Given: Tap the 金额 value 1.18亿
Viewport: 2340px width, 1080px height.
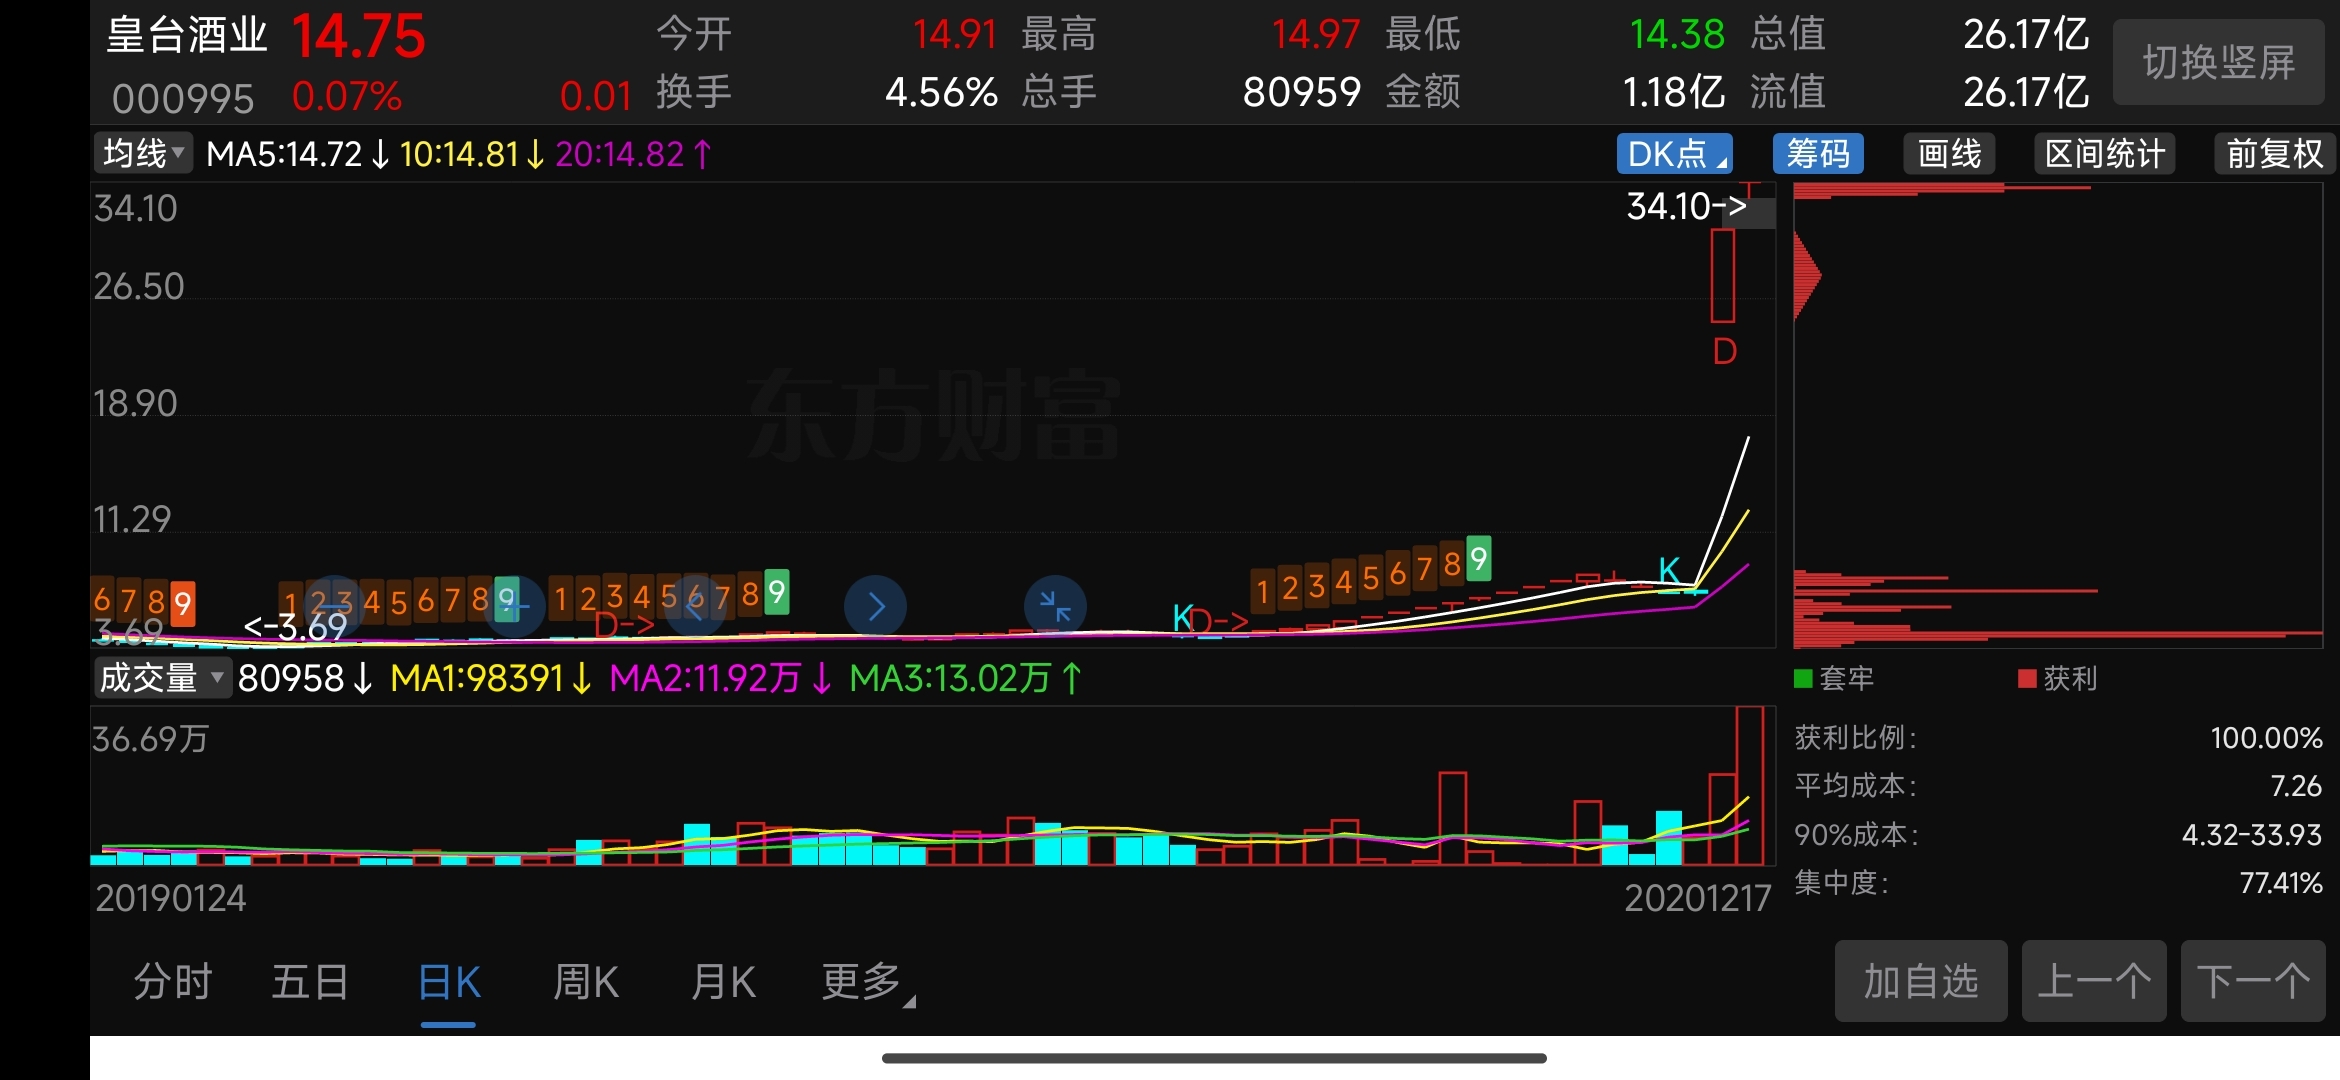Looking at the screenshot, I should 1673,92.
